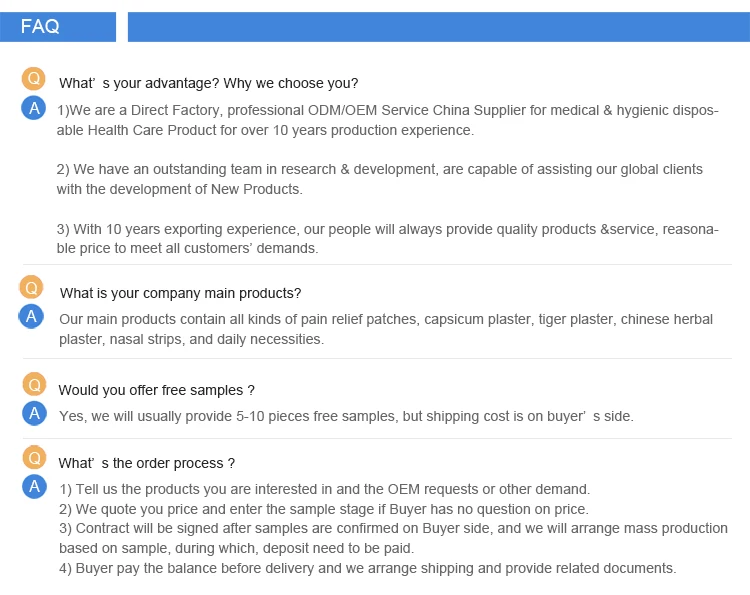Click the Q icon beside the order process question
The height and width of the screenshot is (595, 750).
click(34, 458)
